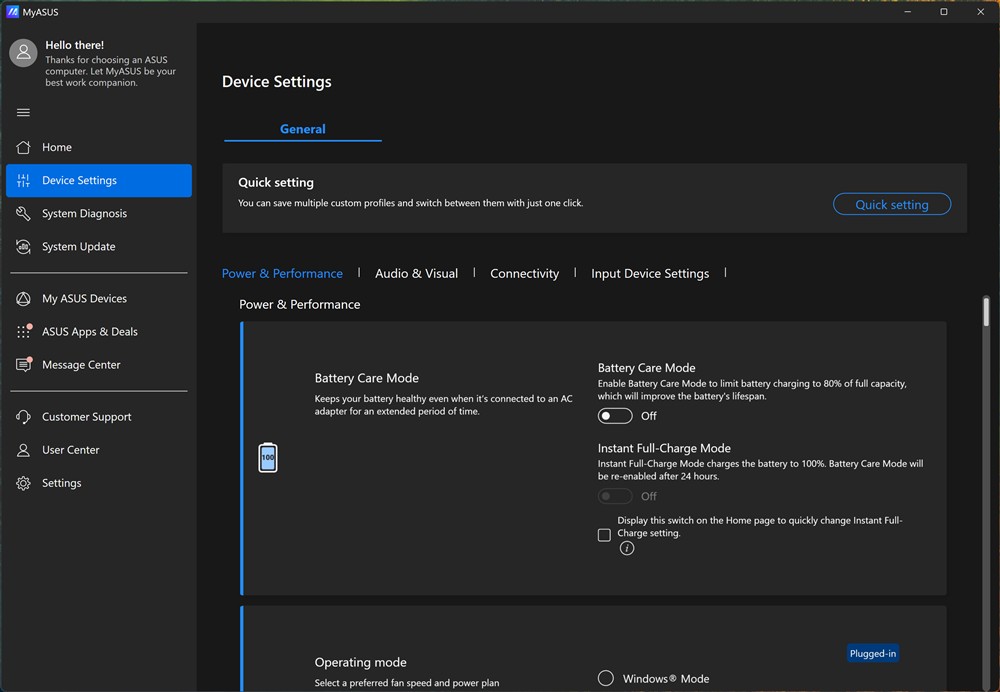Screen dimensions: 1000x692
Task: Click the System Update icon
Action: tap(24, 247)
